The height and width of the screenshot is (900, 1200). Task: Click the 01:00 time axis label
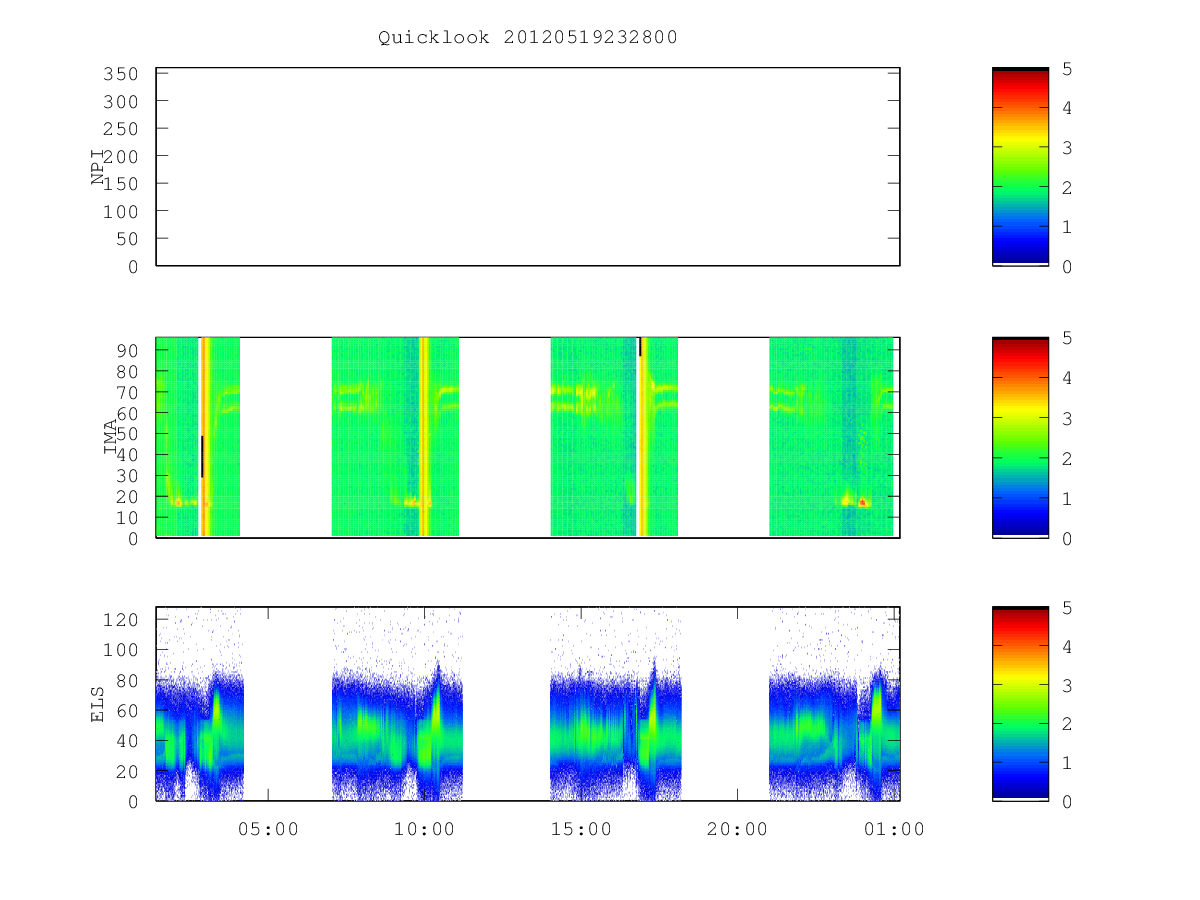pyautogui.click(x=894, y=829)
